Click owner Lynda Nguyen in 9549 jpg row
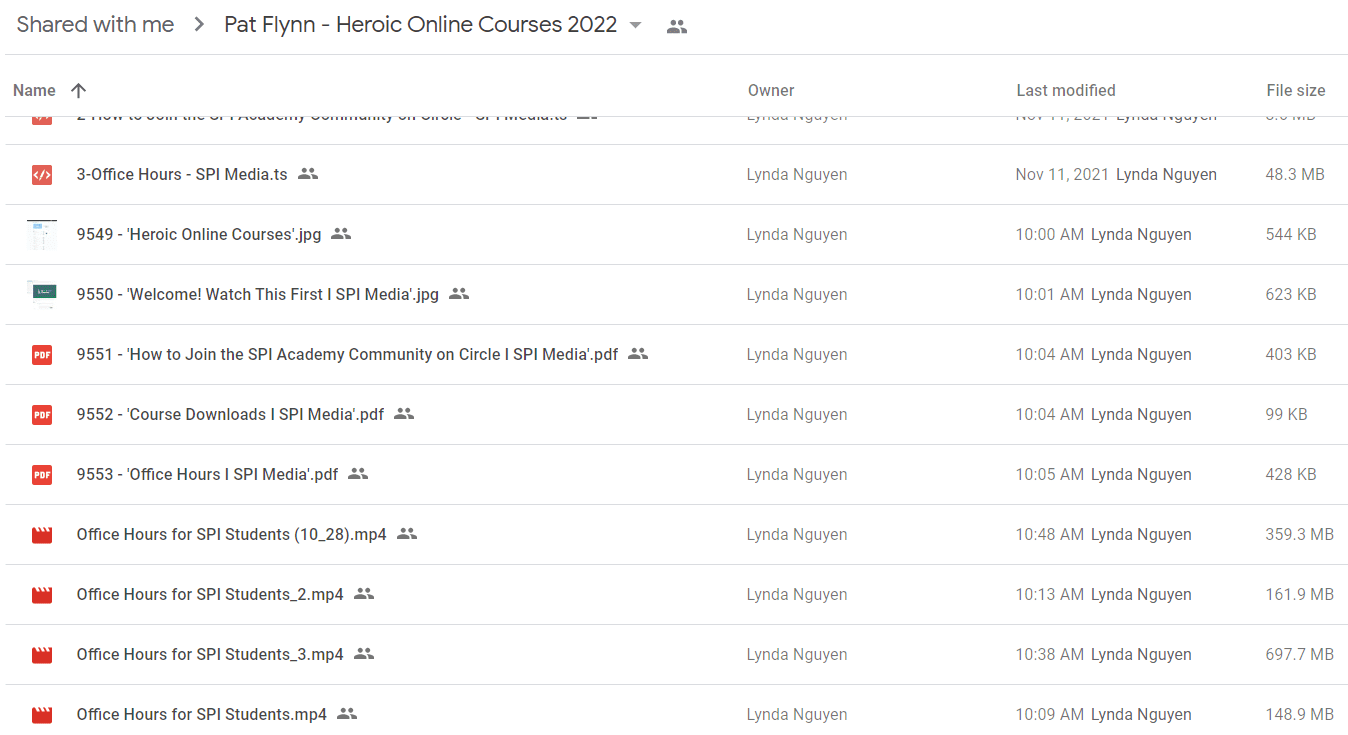This screenshot has width=1348, height=735. (797, 234)
